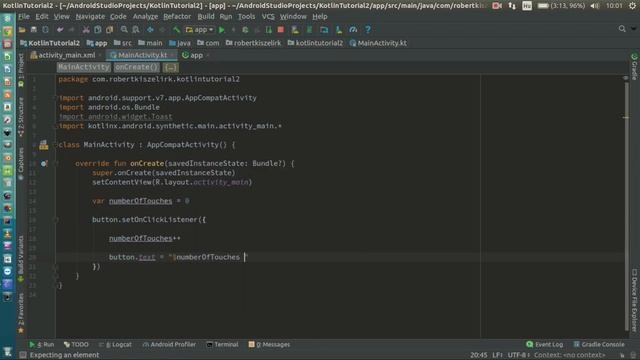Open the Build menu
640x360 pixels.
coord(206,16)
